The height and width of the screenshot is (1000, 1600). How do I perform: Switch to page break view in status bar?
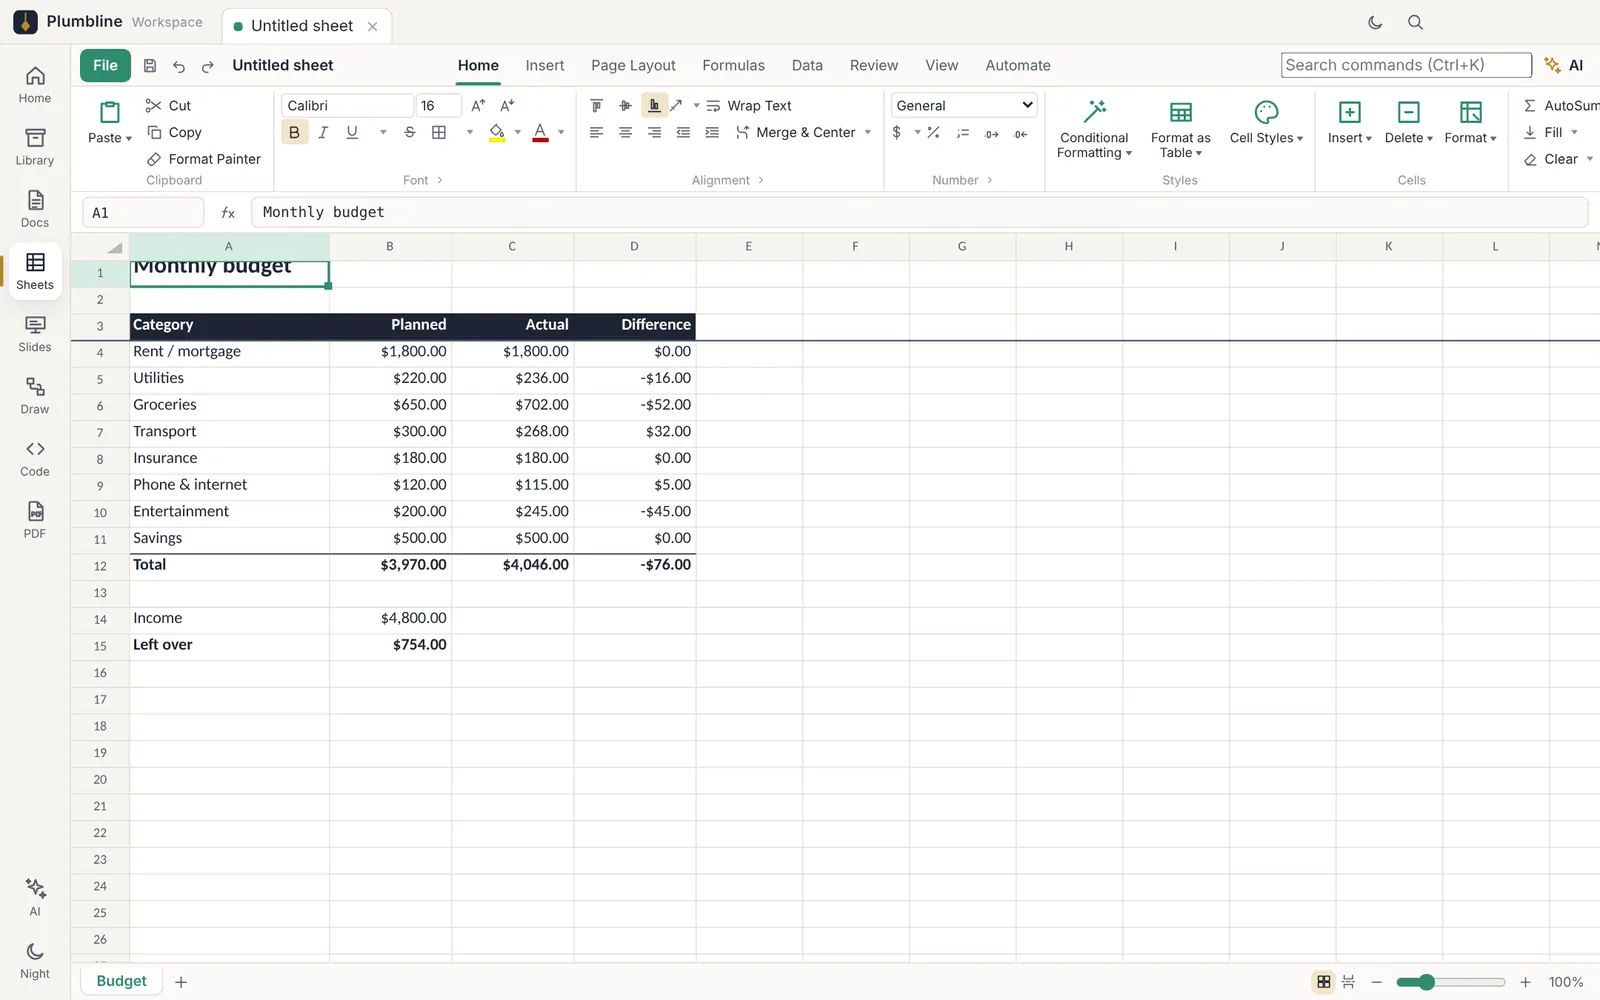[x=1349, y=982]
